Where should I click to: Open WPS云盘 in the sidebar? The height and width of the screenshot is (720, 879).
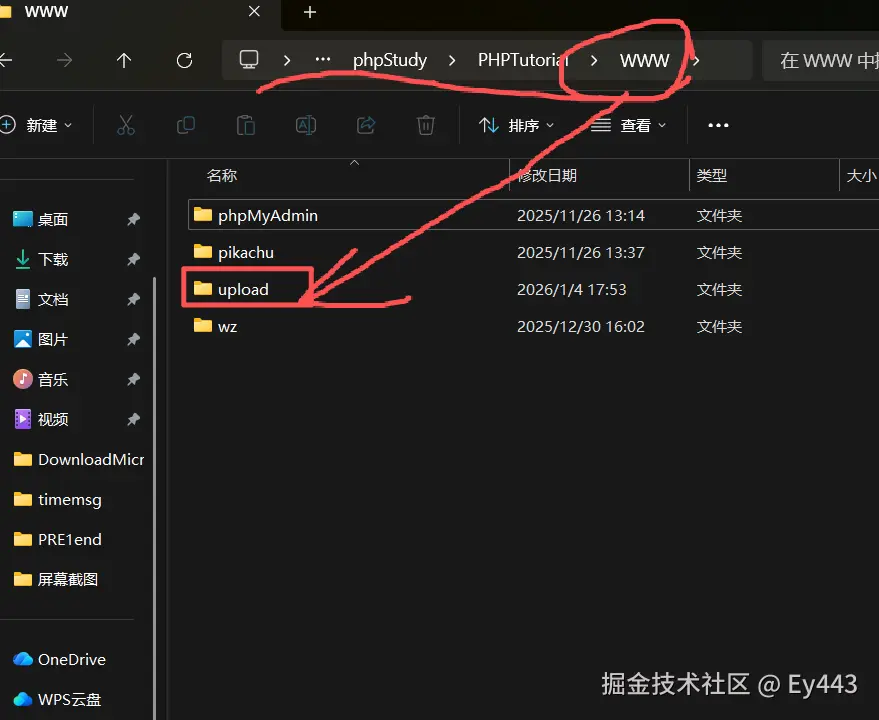(x=57, y=699)
